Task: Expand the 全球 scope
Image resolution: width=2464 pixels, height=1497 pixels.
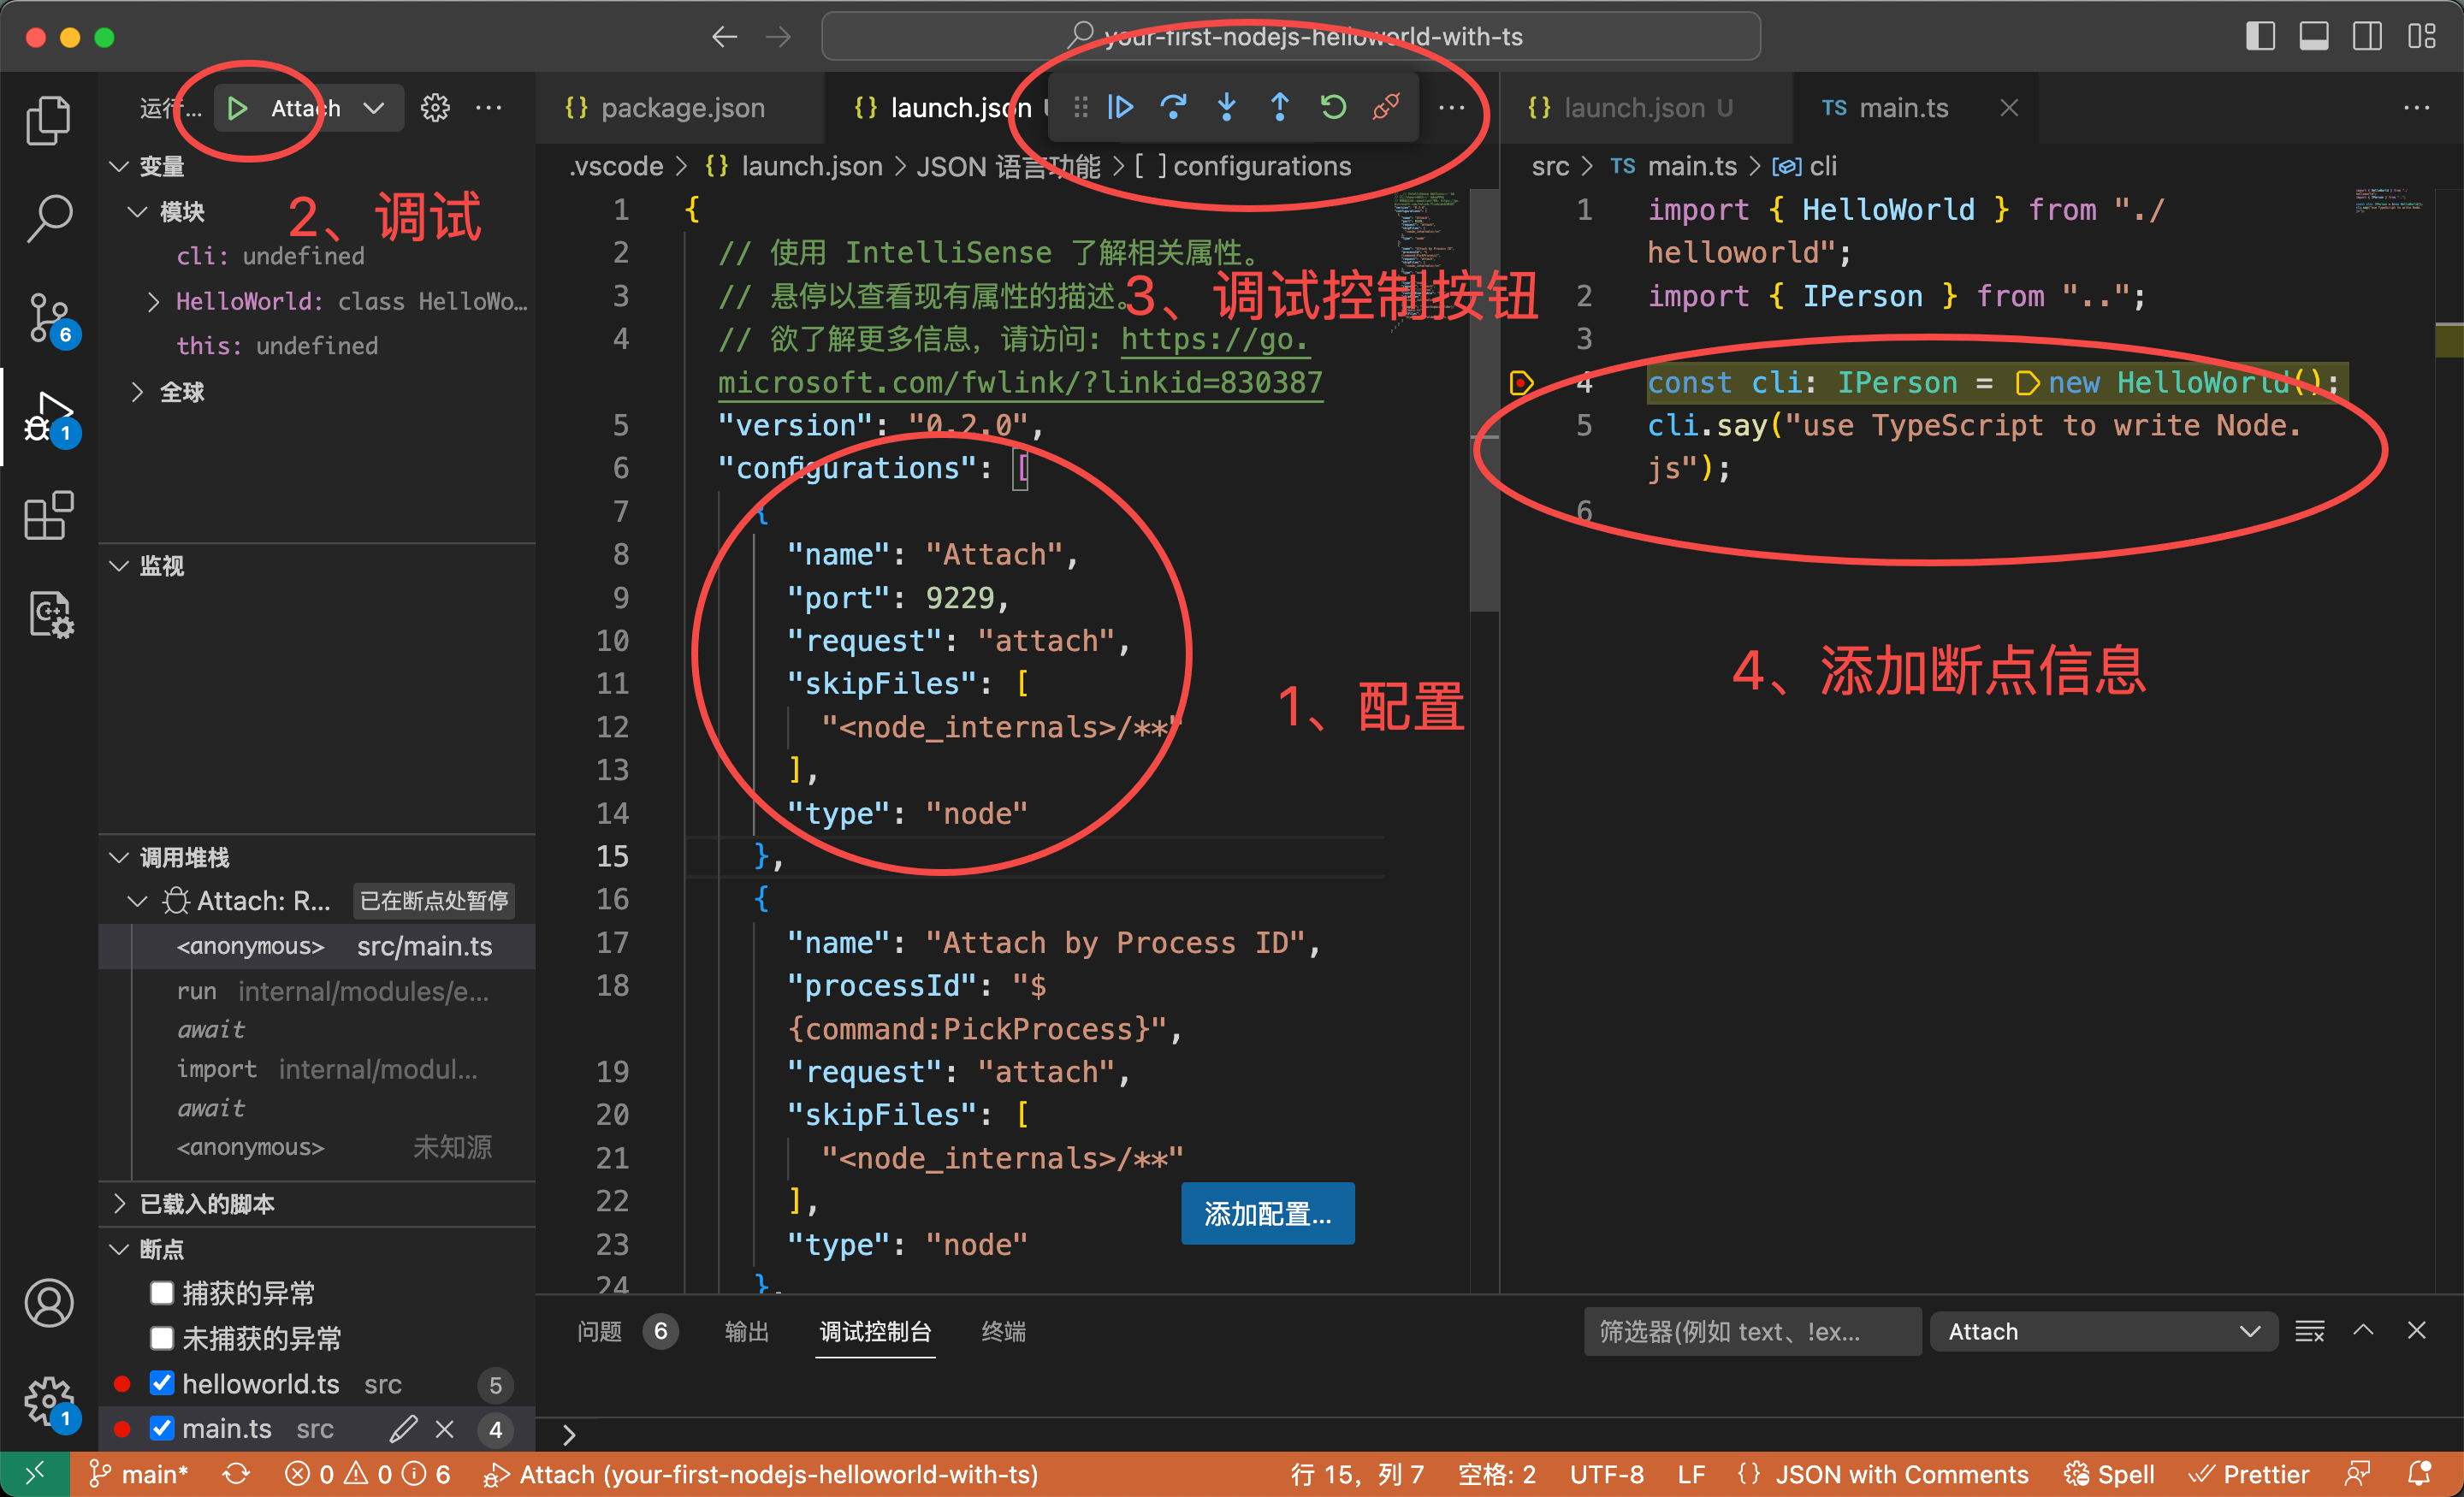Action: point(138,392)
